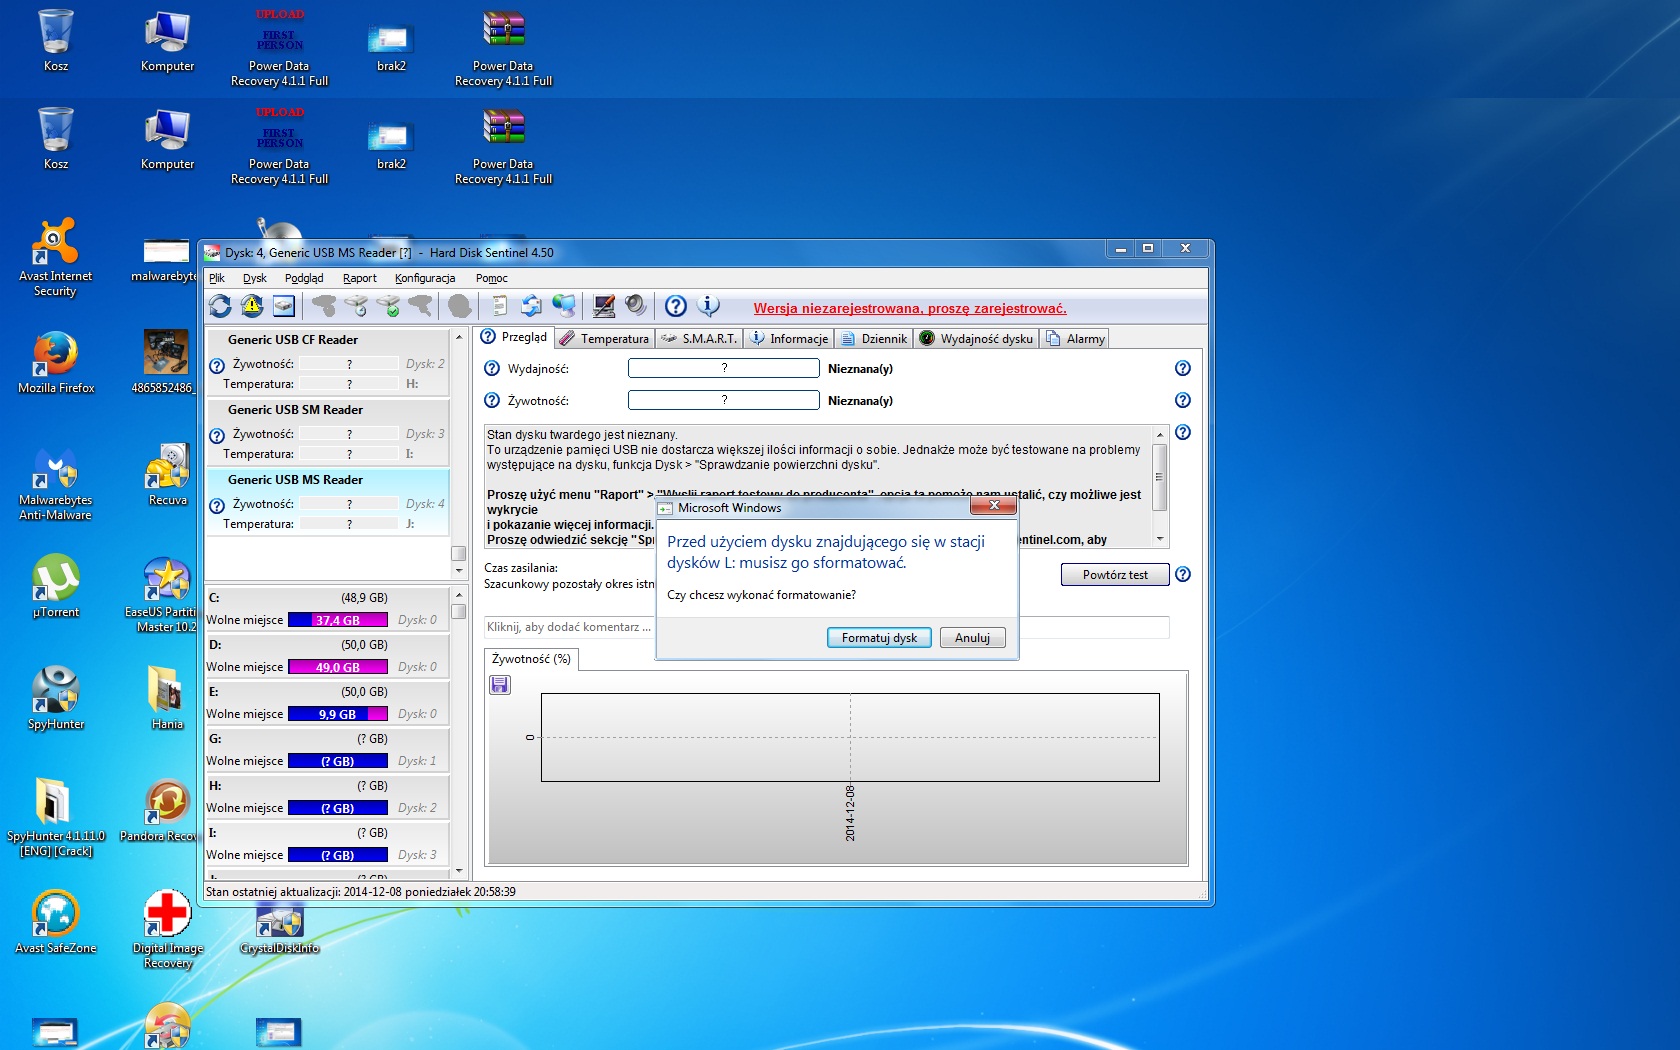Click the C: free space bar 37,4 GB
The width and height of the screenshot is (1680, 1050).
point(338,620)
